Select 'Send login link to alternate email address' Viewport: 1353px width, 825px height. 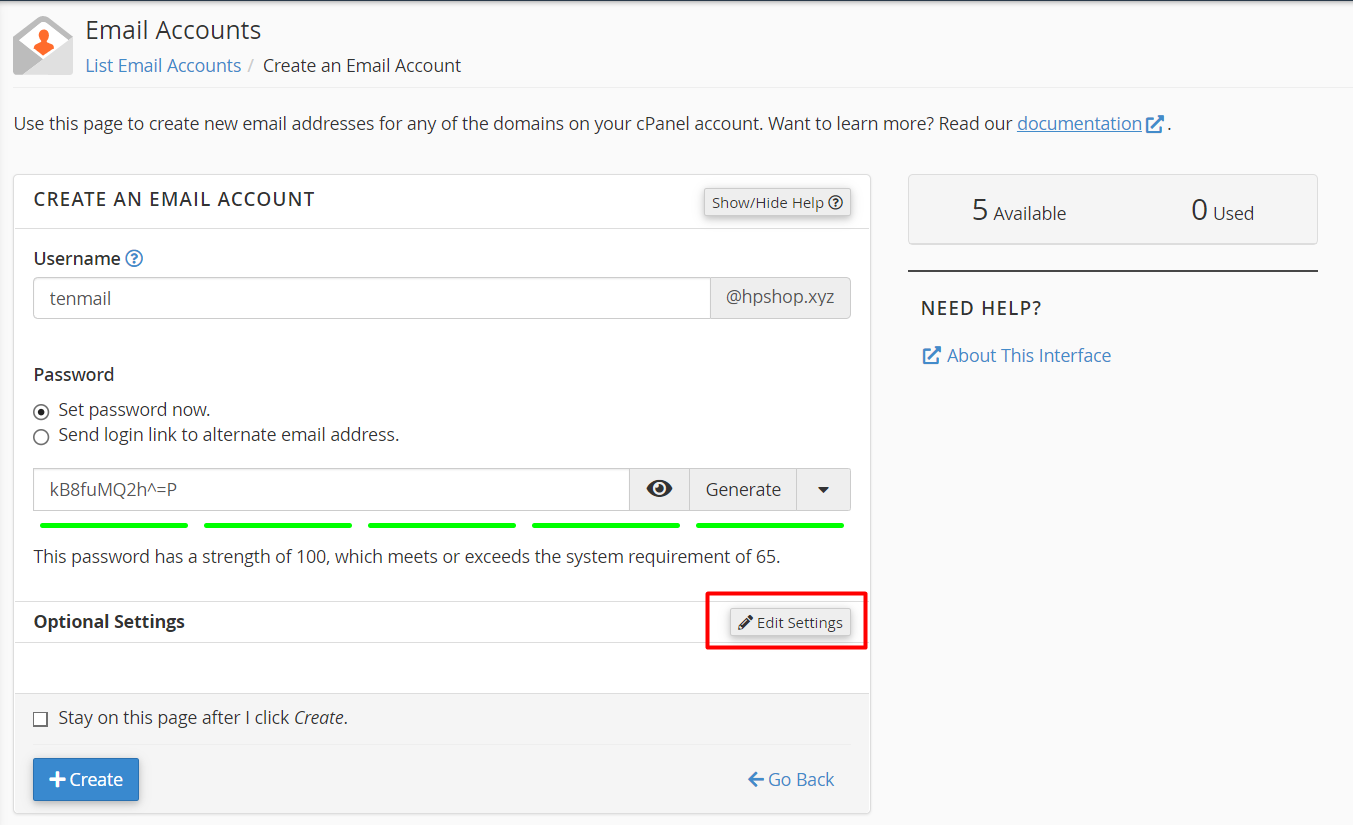click(x=41, y=437)
